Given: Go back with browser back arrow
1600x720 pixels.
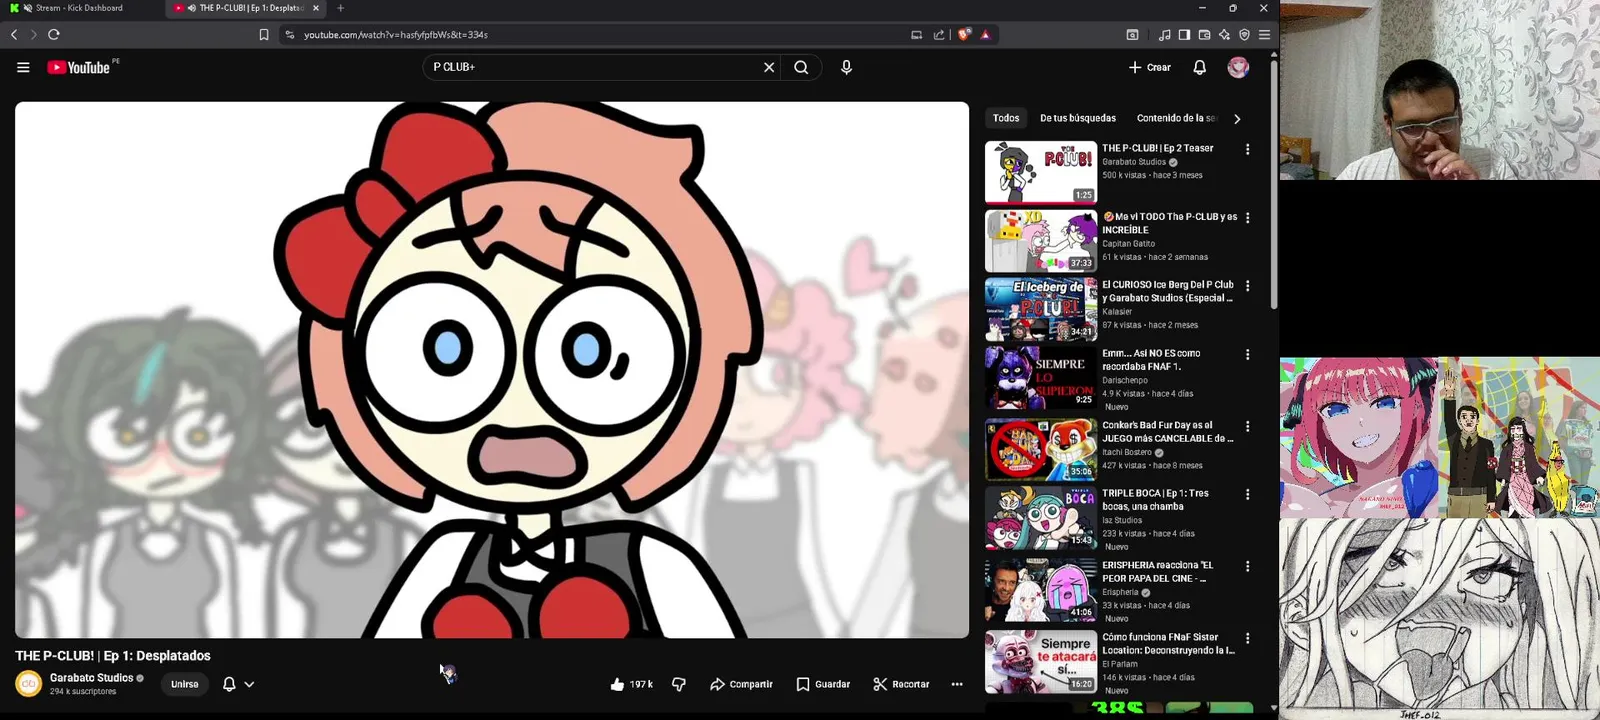Looking at the screenshot, I should [14, 34].
